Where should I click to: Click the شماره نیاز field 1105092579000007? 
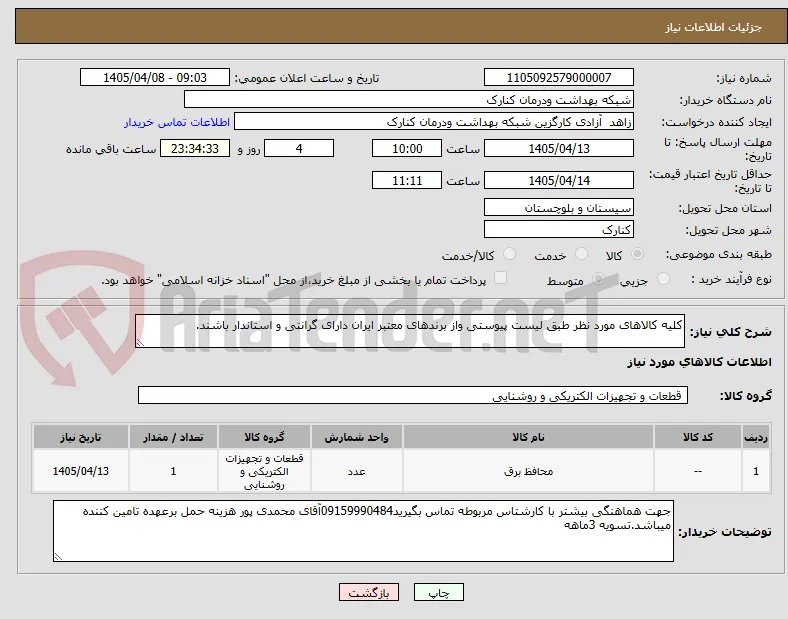click(558, 78)
